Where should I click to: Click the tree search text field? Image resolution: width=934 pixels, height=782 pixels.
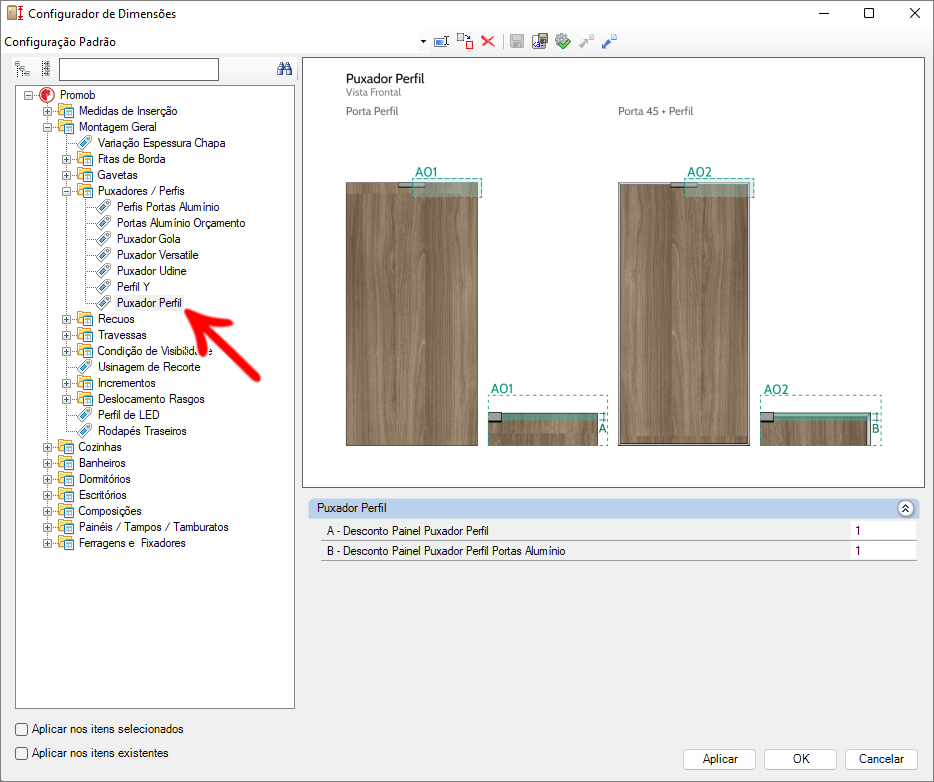[139, 69]
